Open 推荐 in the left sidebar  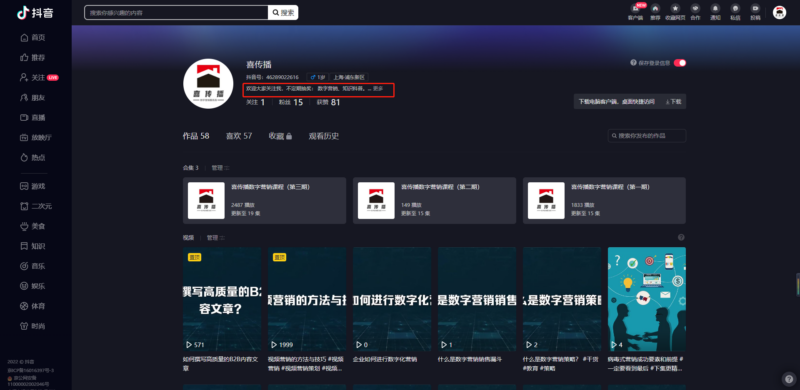(33, 58)
